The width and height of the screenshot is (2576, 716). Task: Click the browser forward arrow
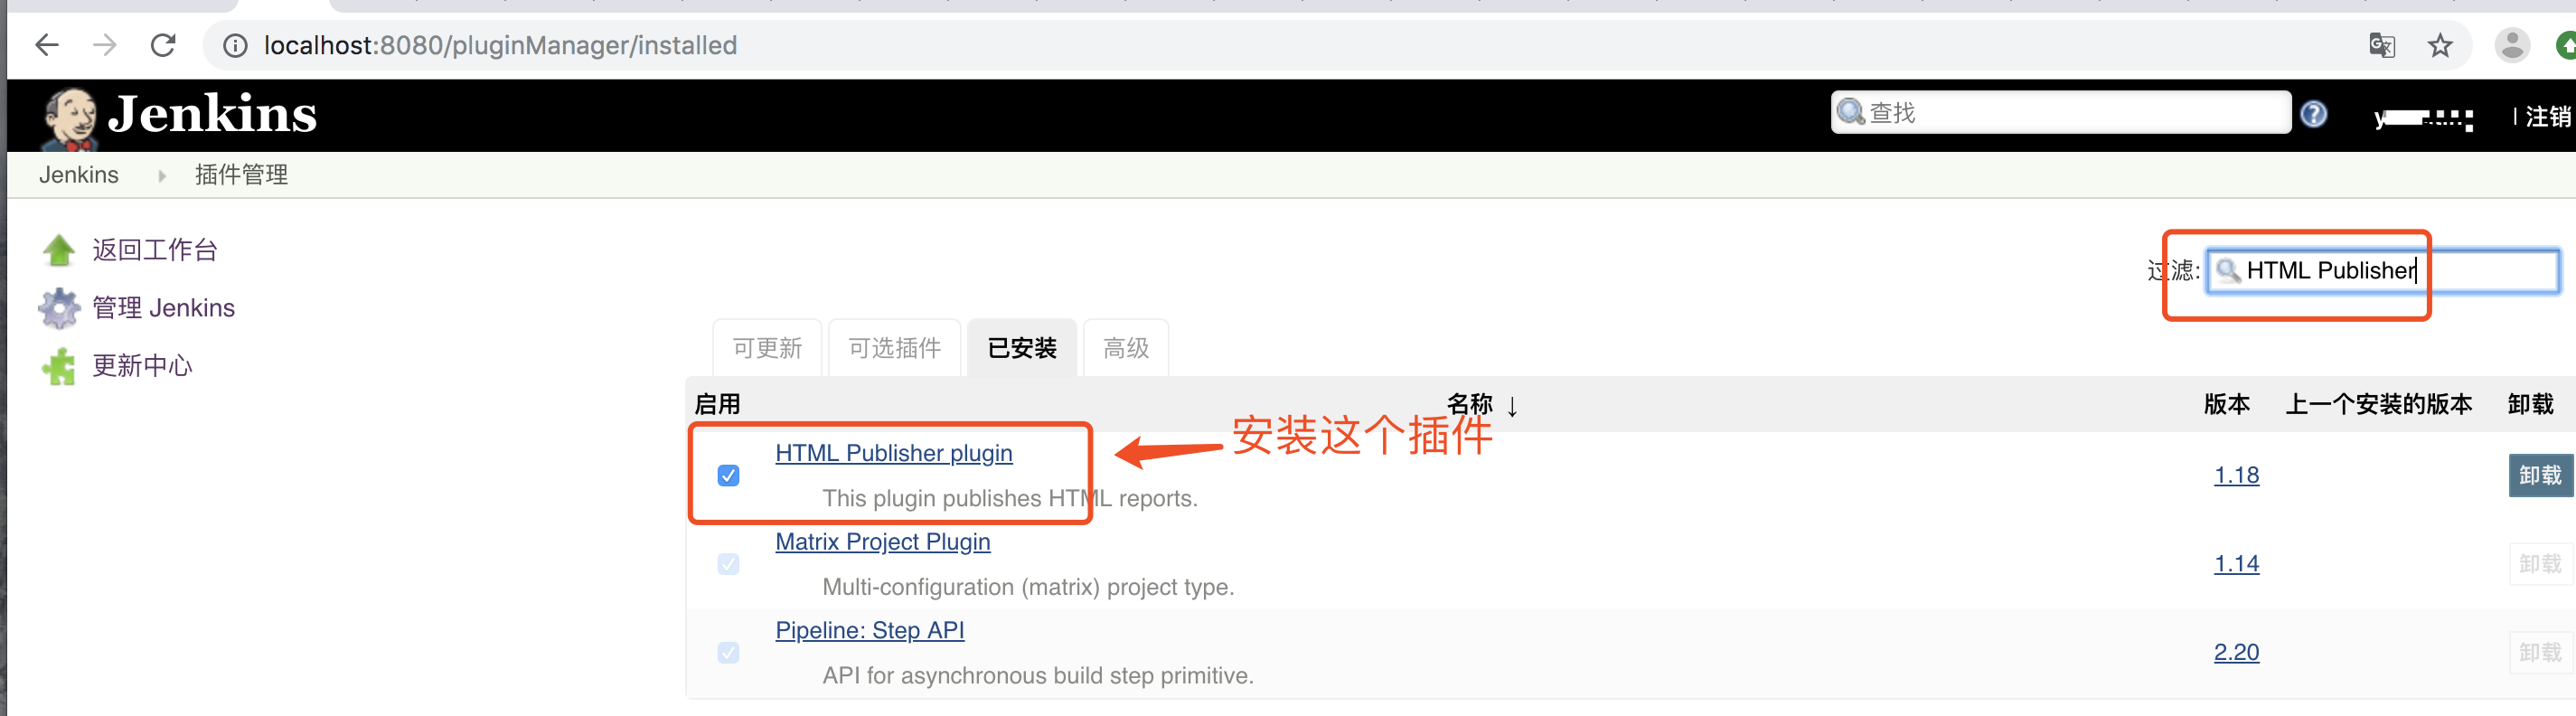tap(105, 45)
